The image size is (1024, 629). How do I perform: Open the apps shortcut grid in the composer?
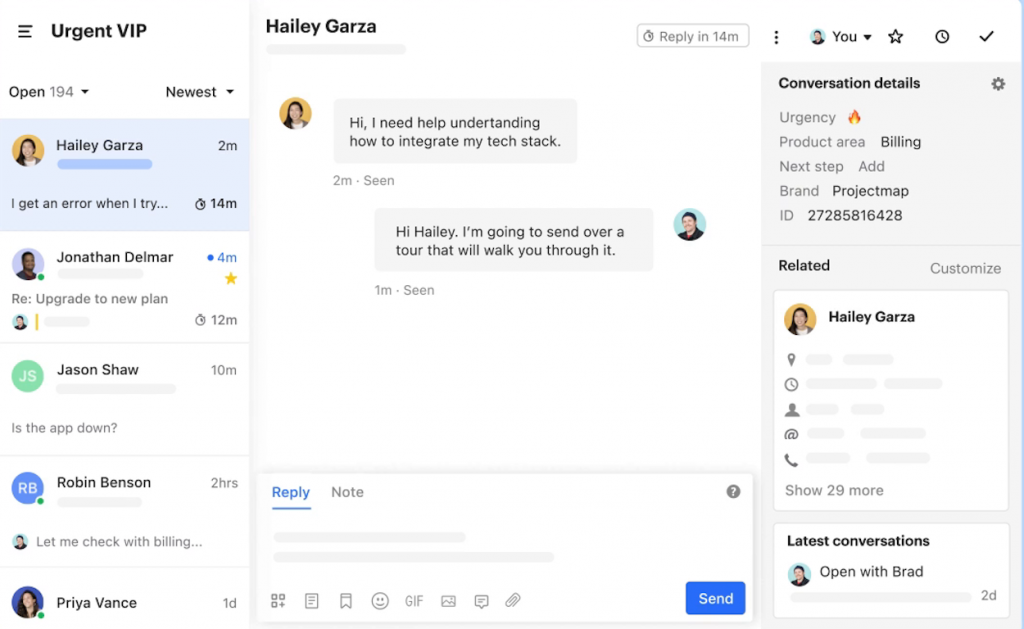(278, 600)
